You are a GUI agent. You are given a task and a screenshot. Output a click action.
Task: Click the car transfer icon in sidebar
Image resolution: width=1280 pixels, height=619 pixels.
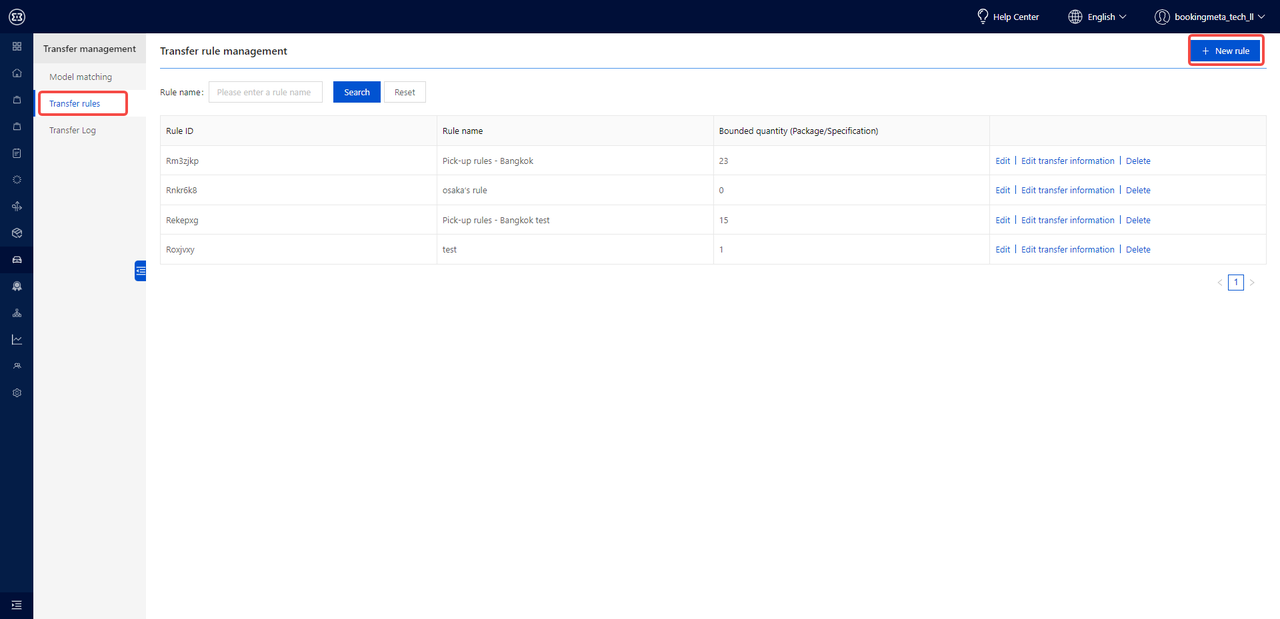16,260
